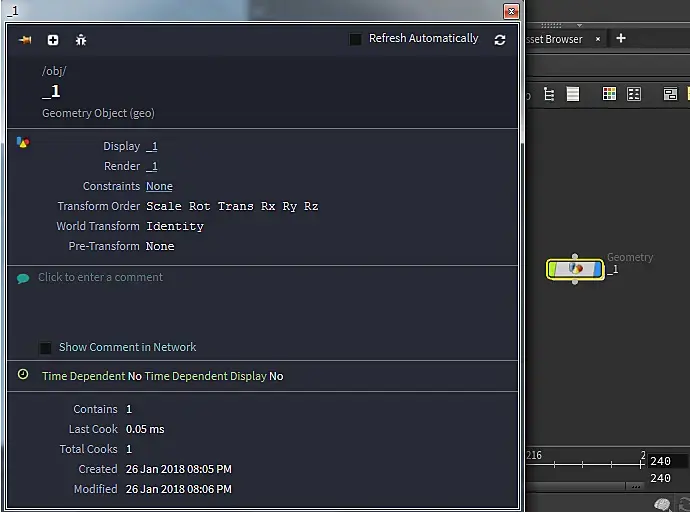Click the Constraints None link

159,186
